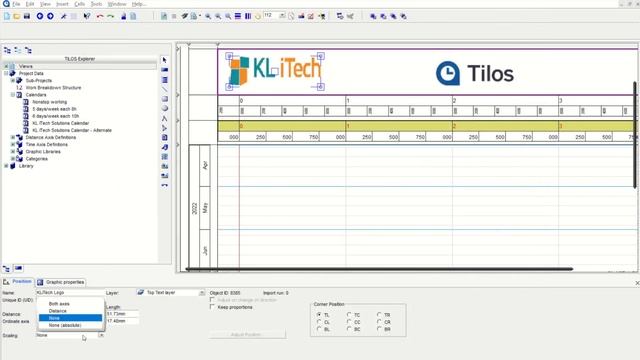The width and height of the screenshot is (640, 360).
Task: Open the Insert menu
Action: coord(62,4)
